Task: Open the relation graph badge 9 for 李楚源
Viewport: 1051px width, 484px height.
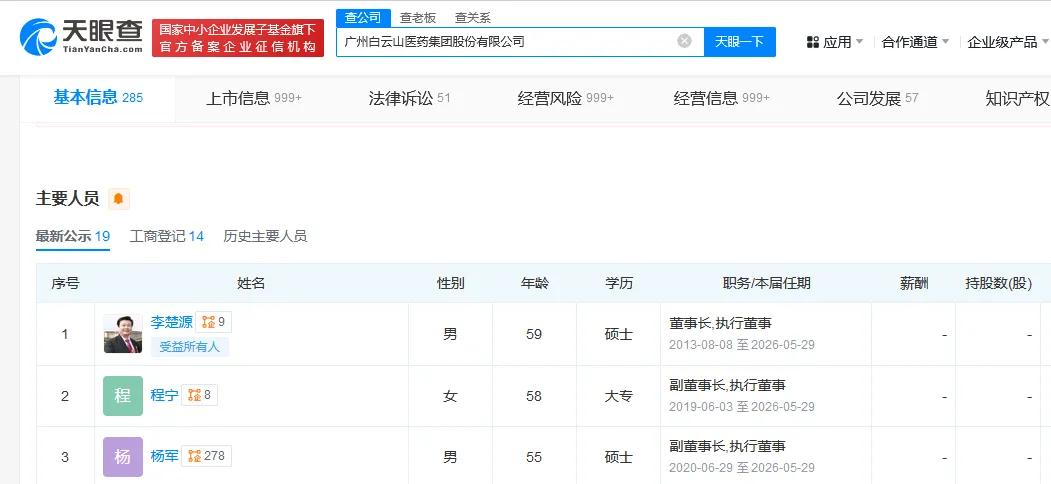Action: click(x=214, y=322)
